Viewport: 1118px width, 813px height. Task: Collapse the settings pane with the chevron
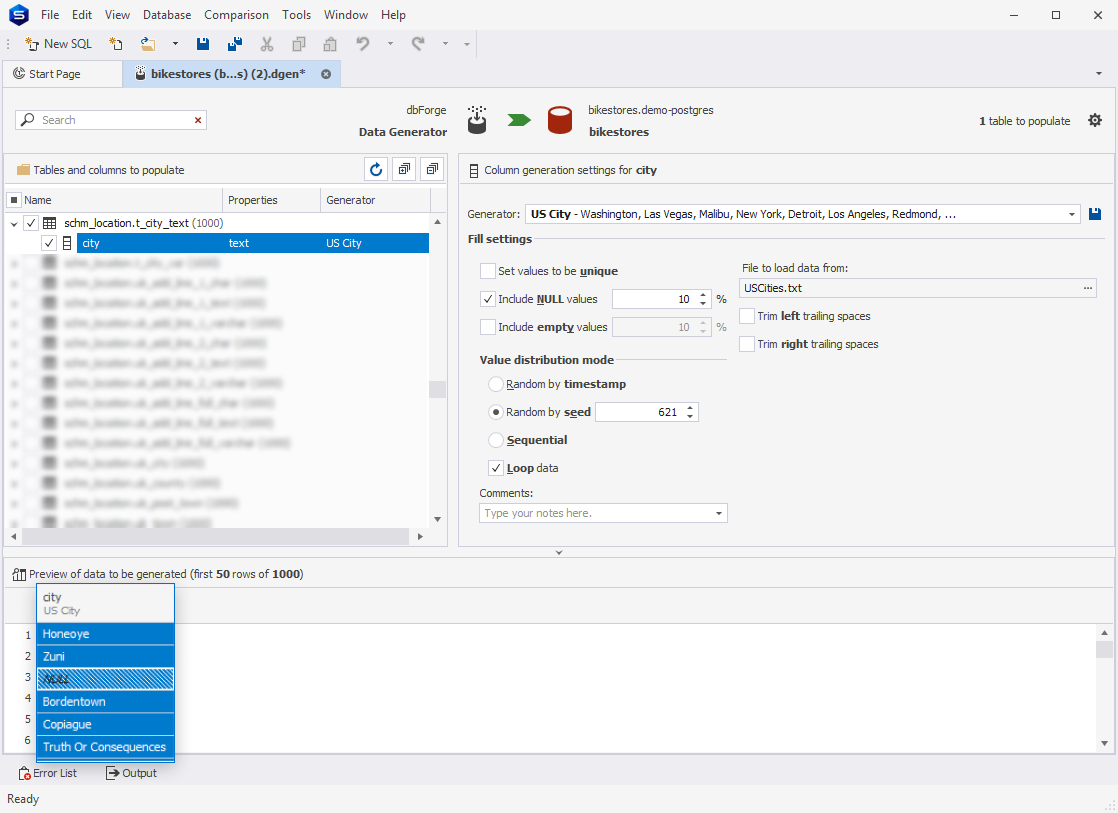tap(559, 553)
